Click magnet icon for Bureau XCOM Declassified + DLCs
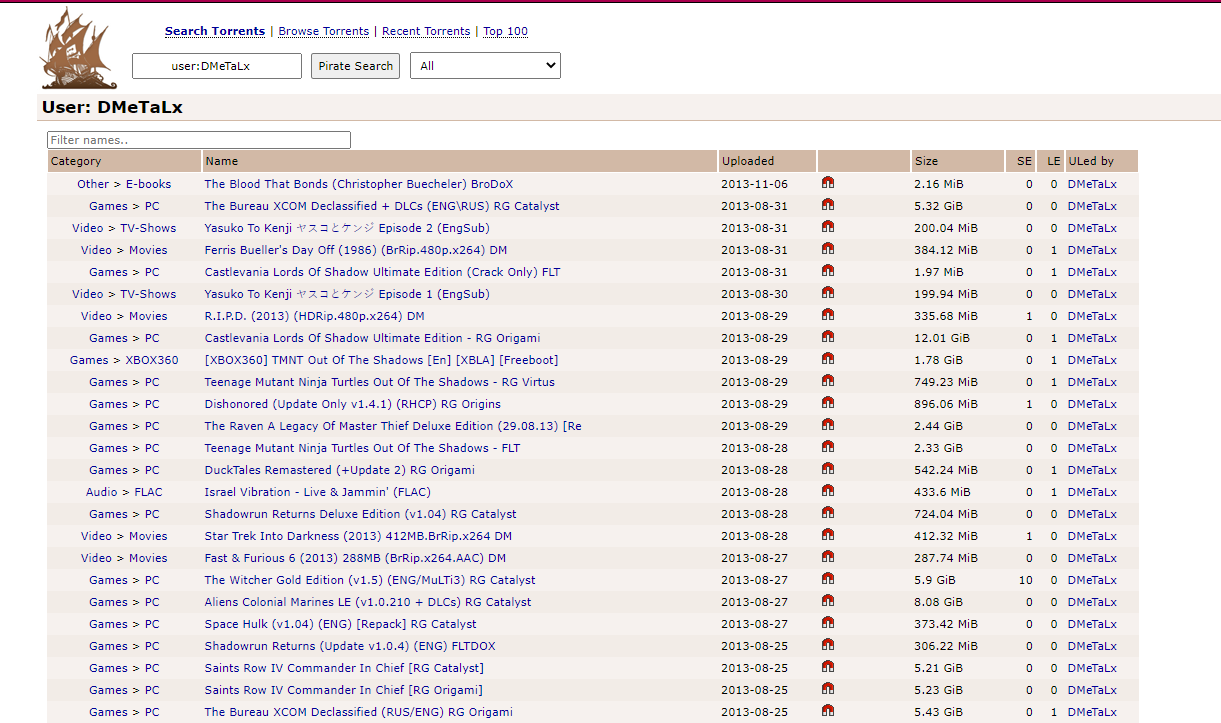 pyautogui.click(x=828, y=205)
